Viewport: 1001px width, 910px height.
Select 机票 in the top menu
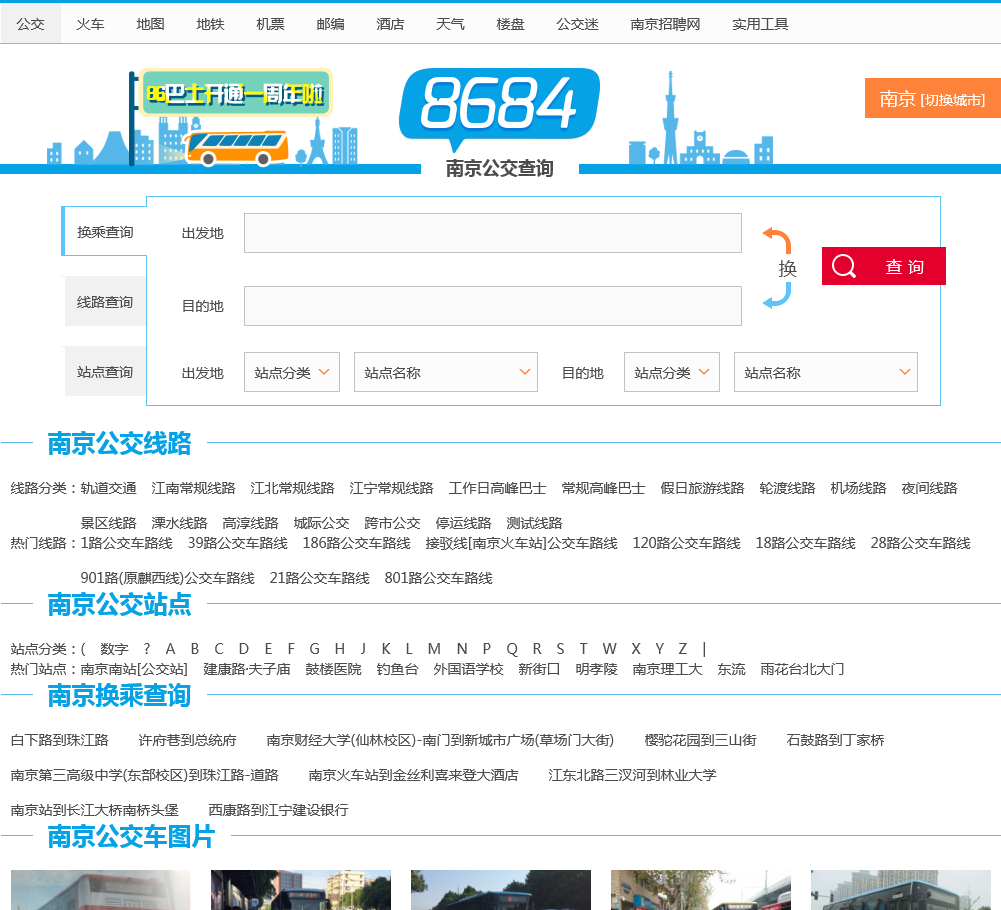click(270, 24)
